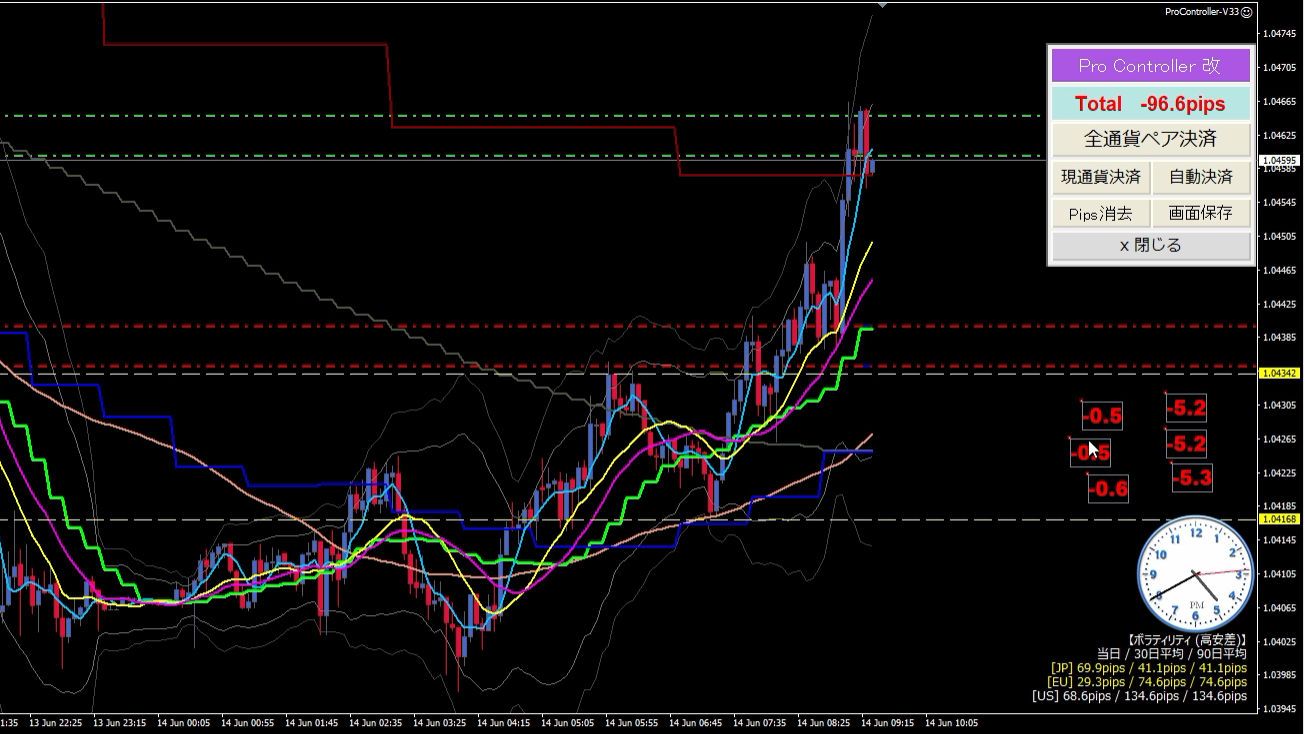
Task: Click the 1.03985 price scale label
Action: [x=1280, y=675]
